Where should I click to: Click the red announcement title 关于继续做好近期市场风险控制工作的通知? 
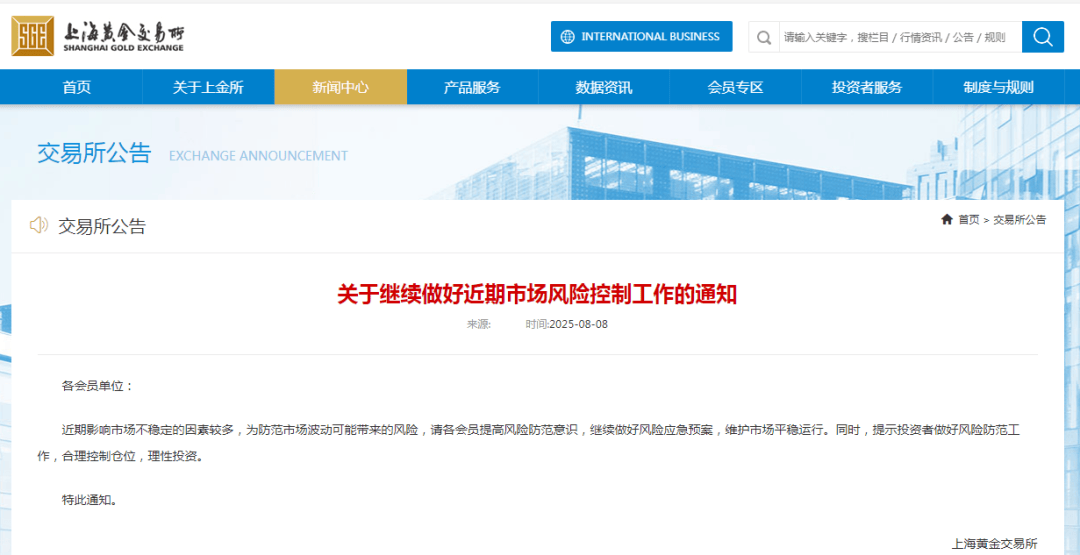click(x=537, y=295)
